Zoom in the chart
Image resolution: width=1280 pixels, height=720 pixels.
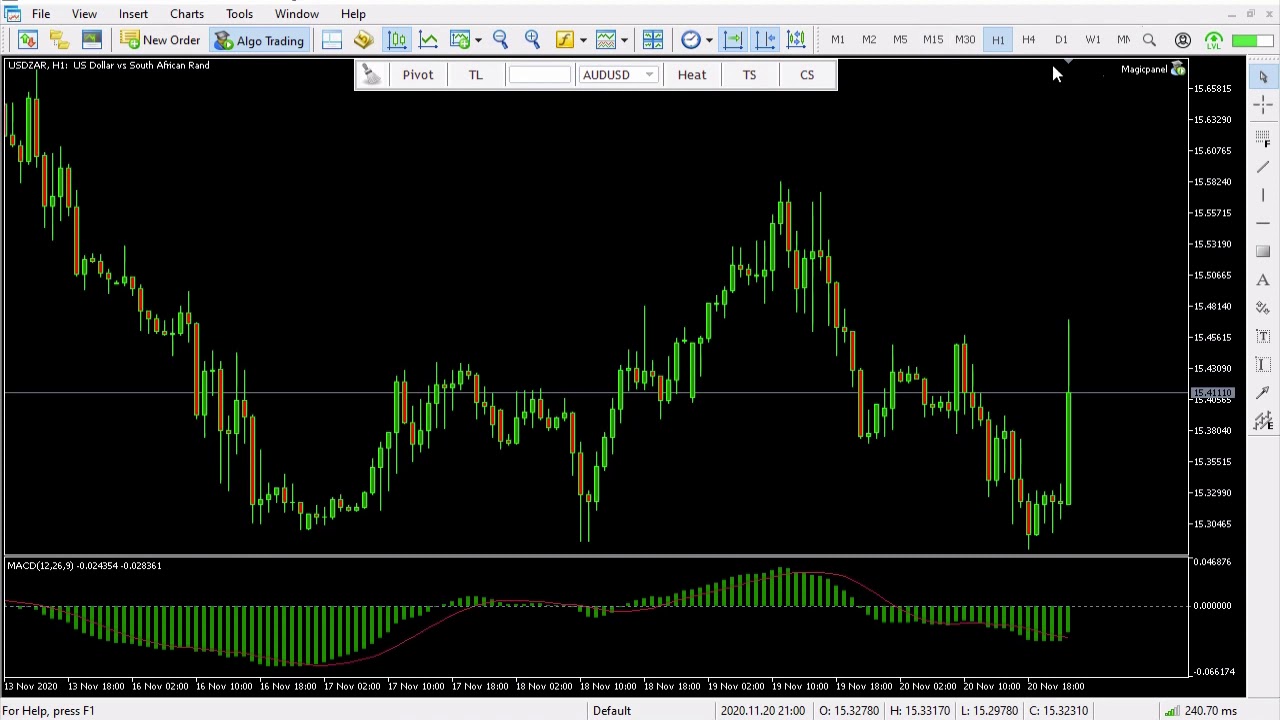pyautogui.click(x=532, y=40)
